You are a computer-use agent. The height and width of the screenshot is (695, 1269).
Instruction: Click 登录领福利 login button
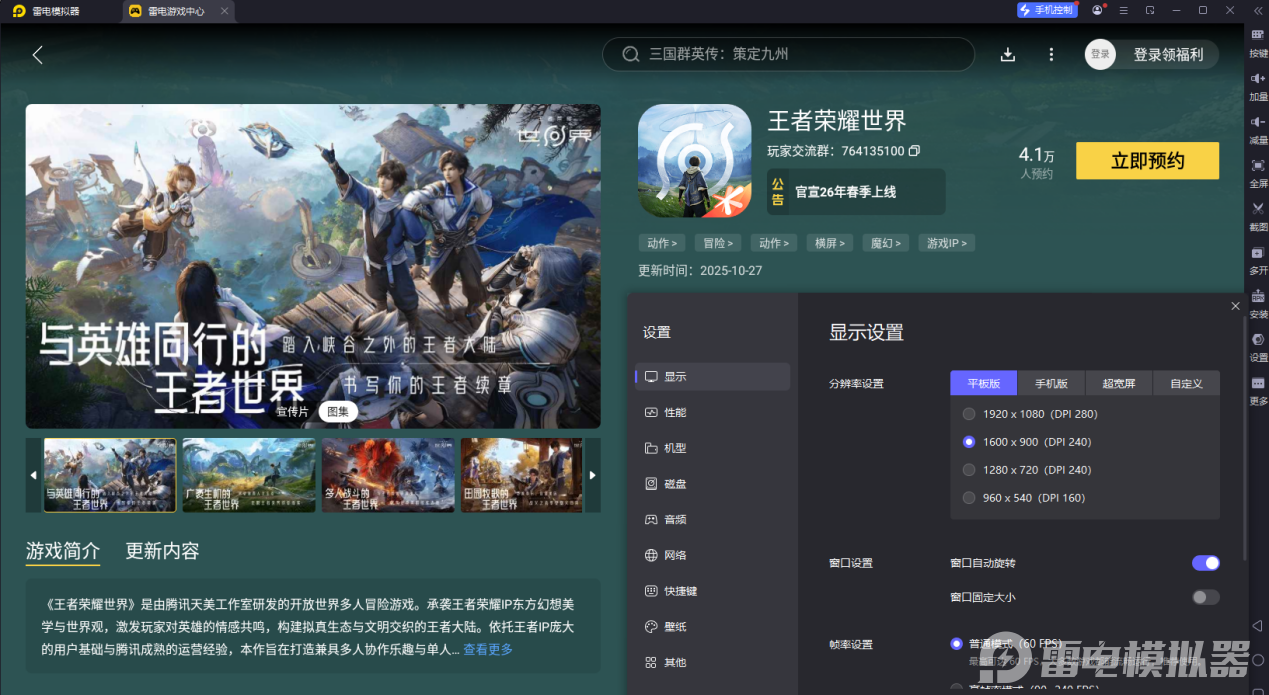tap(1168, 54)
